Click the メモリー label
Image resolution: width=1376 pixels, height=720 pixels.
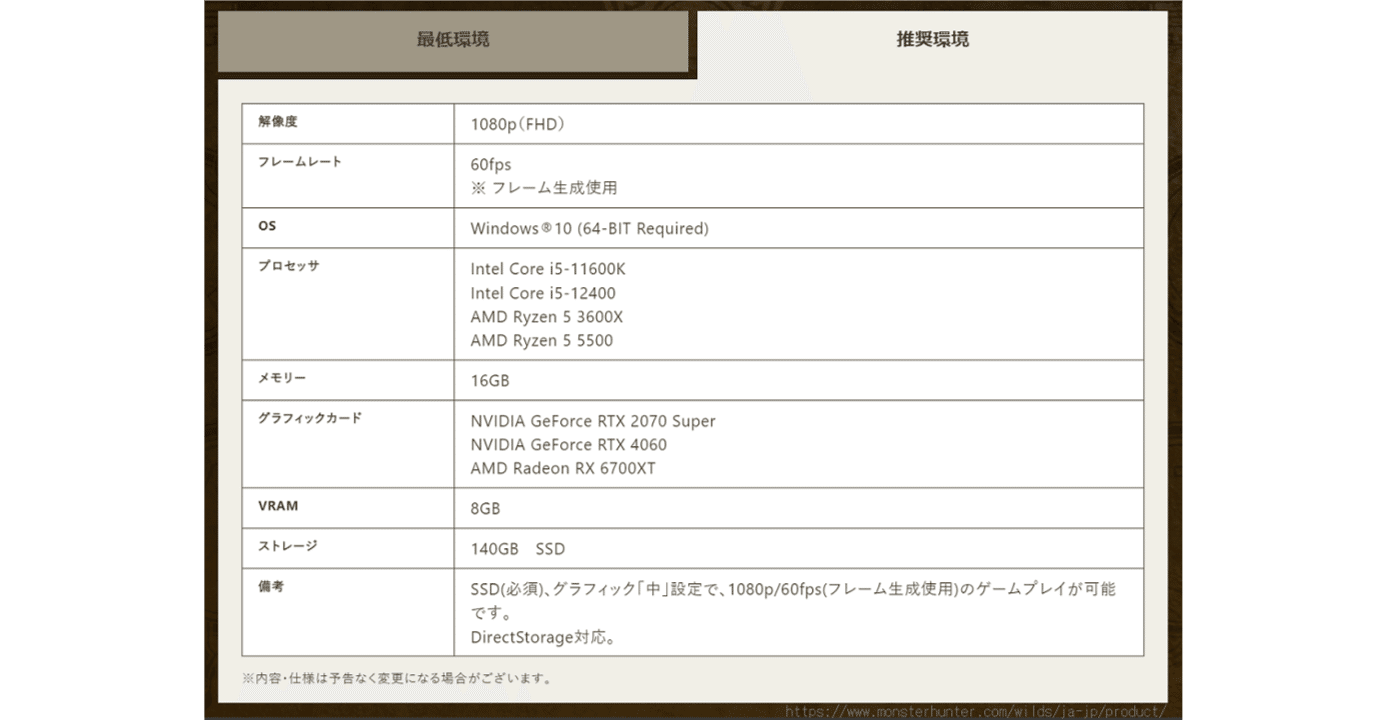coord(282,378)
